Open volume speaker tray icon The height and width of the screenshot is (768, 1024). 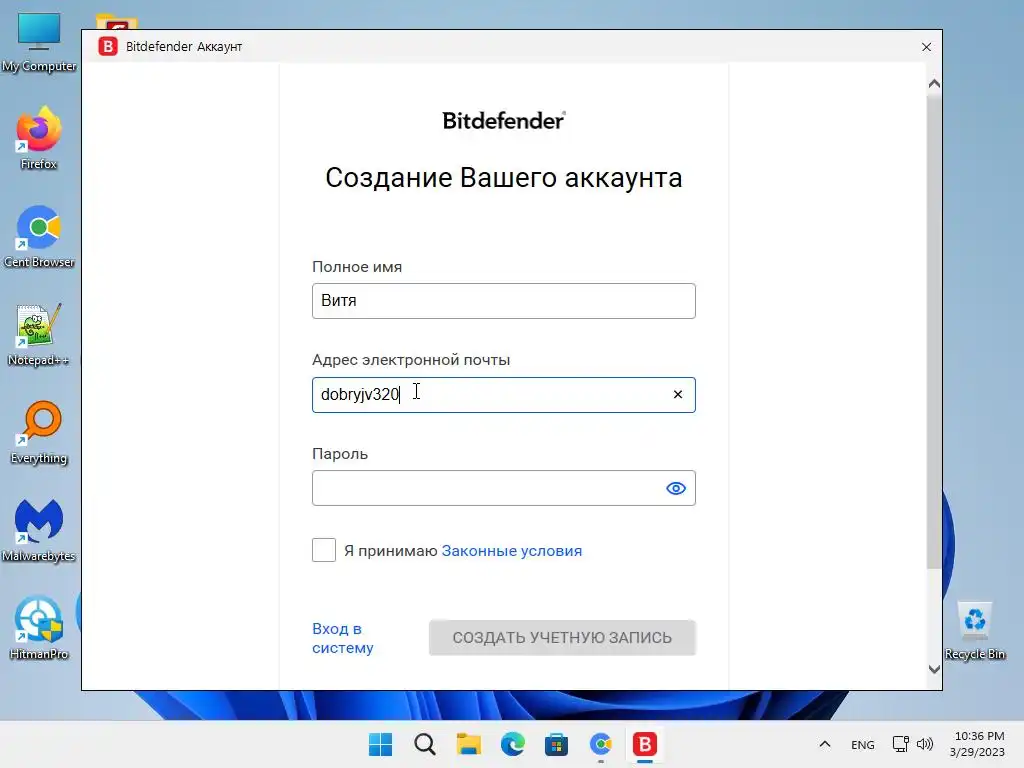(925, 744)
